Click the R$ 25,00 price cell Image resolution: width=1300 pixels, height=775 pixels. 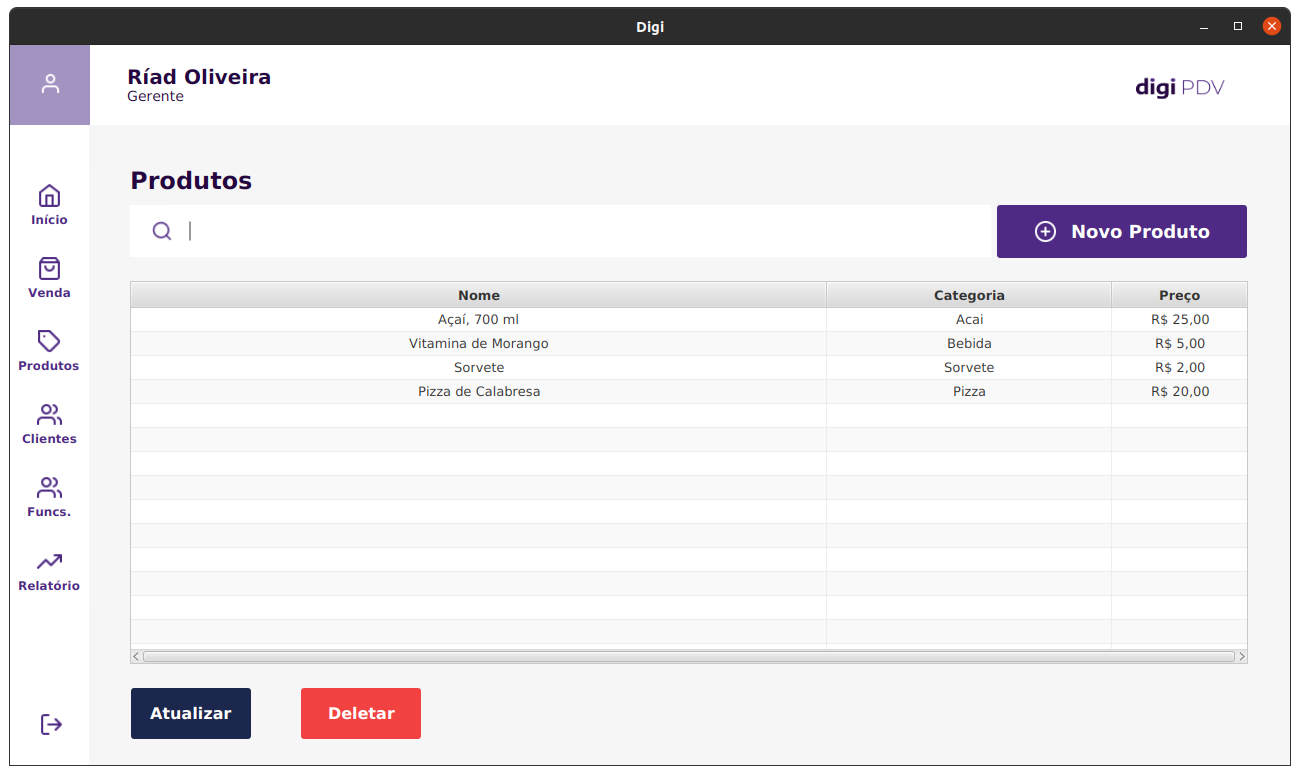point(1180,320)
